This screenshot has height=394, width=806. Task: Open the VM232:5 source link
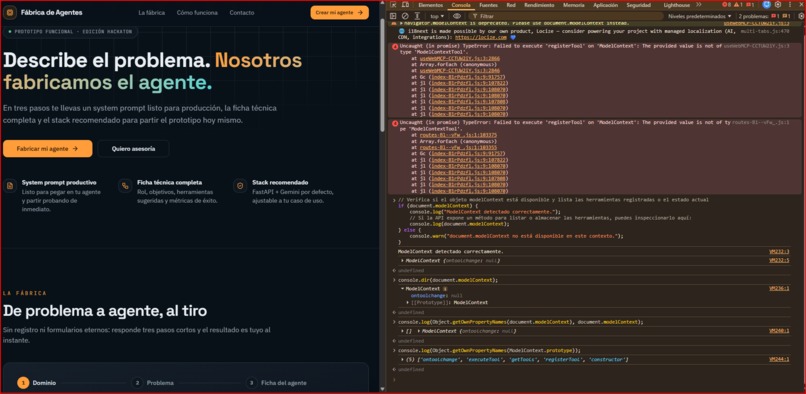point(779,260)
